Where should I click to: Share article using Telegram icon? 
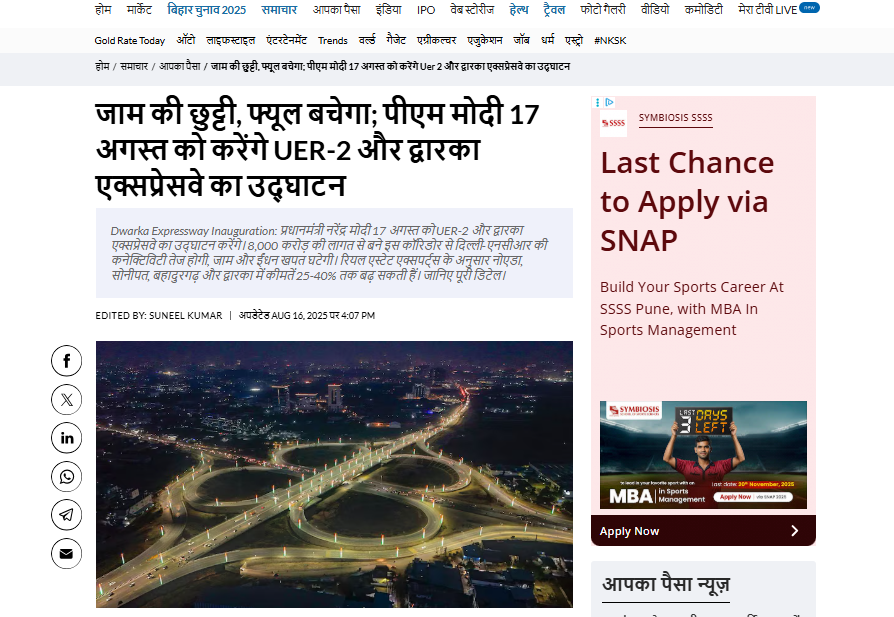66,515
